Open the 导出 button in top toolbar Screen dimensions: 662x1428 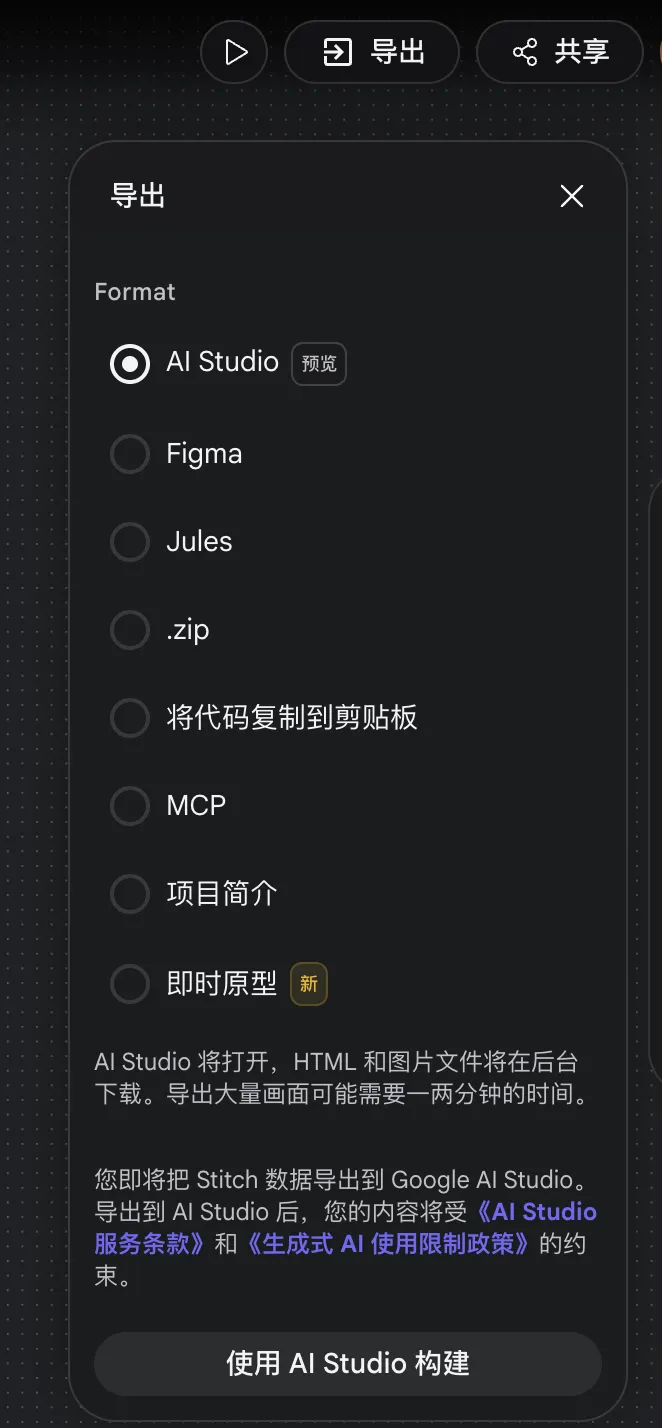372,52
